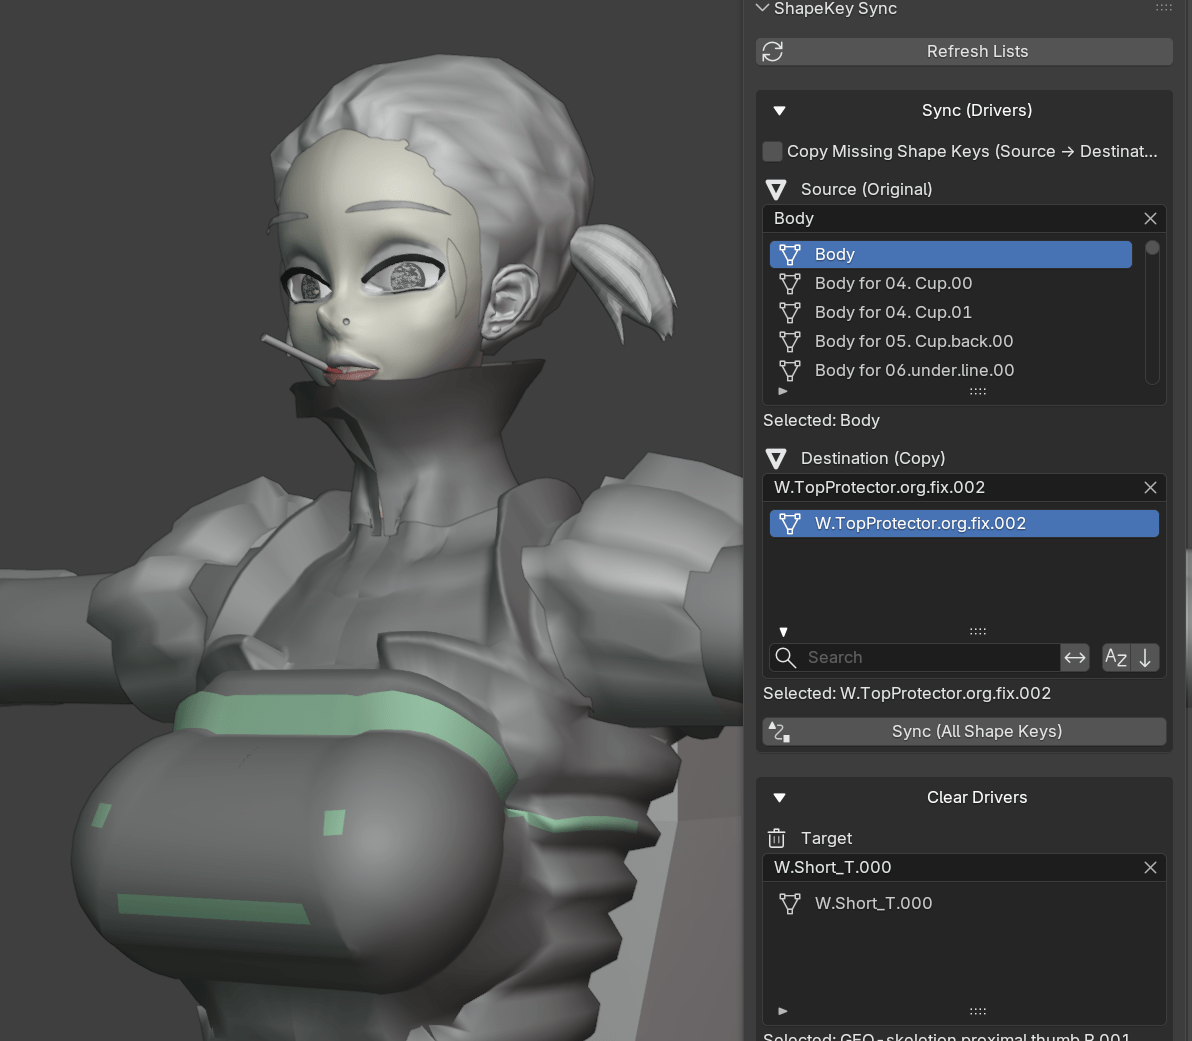The image size is (1192, 1041).
Task: Click the target list resize grip dots
Action: click(x=978, y=1011)
